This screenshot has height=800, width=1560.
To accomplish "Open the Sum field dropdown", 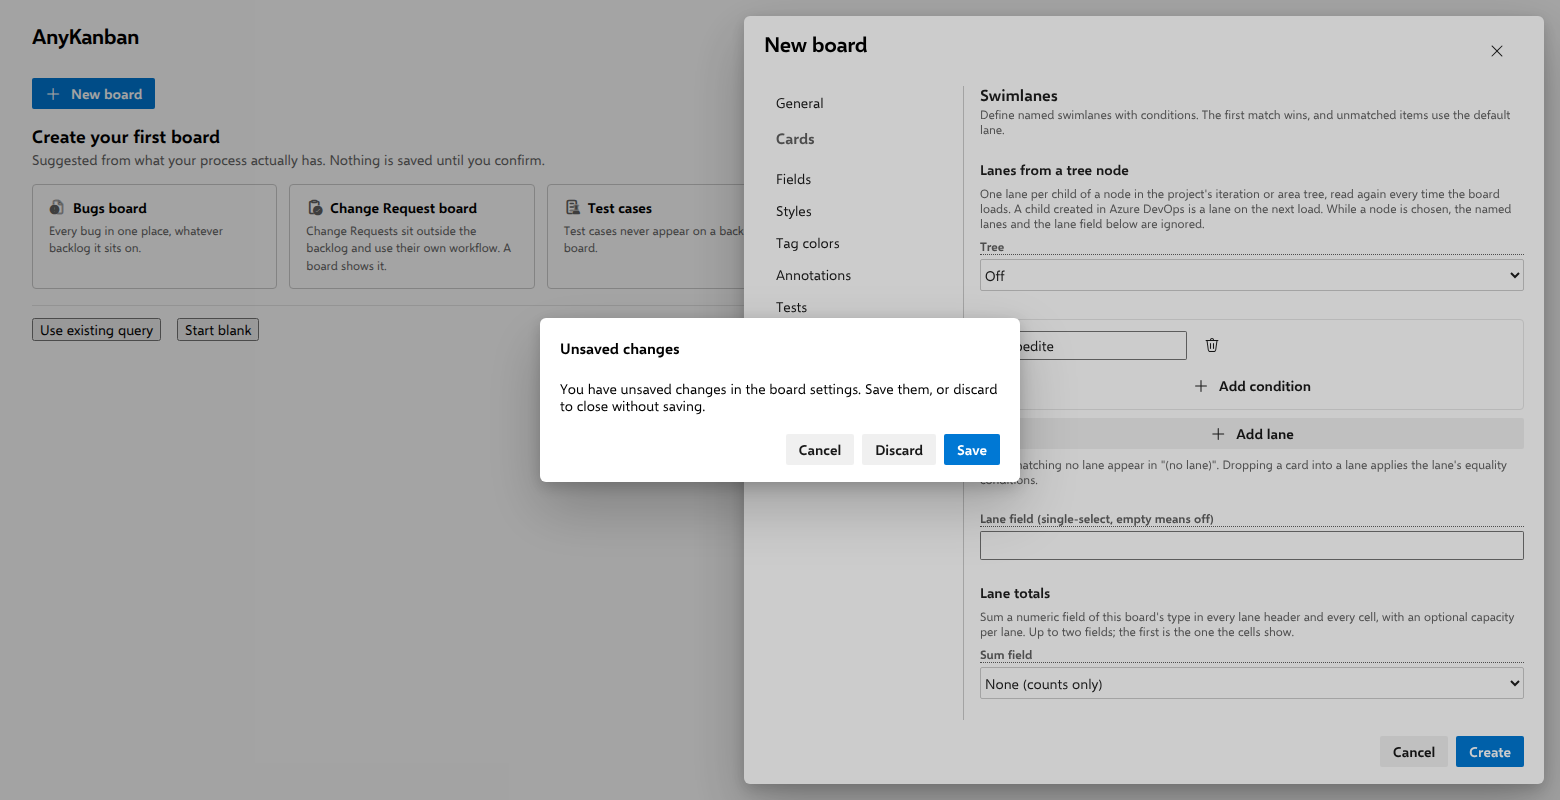I will point(1252,683).
